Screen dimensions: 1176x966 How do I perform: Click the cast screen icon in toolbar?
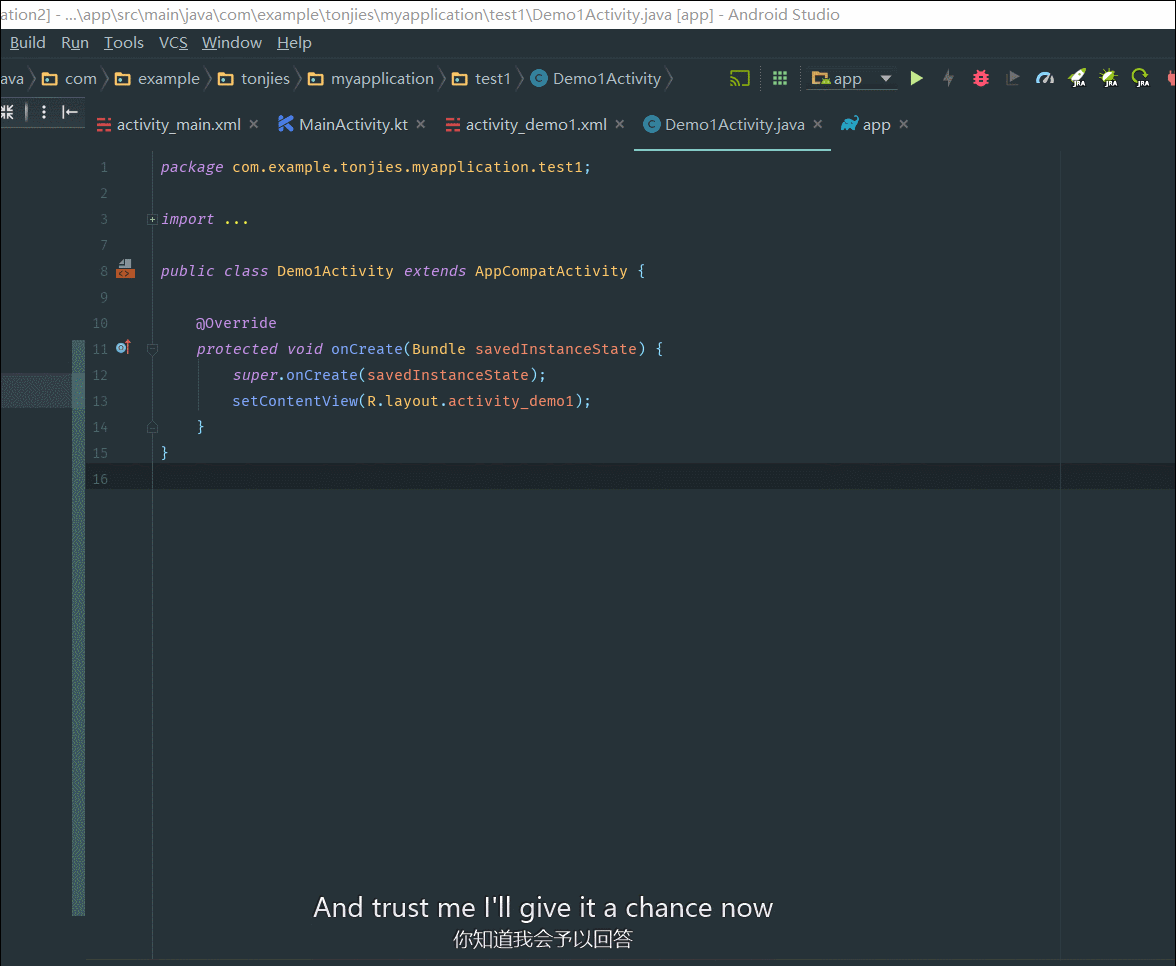point(740,78)
